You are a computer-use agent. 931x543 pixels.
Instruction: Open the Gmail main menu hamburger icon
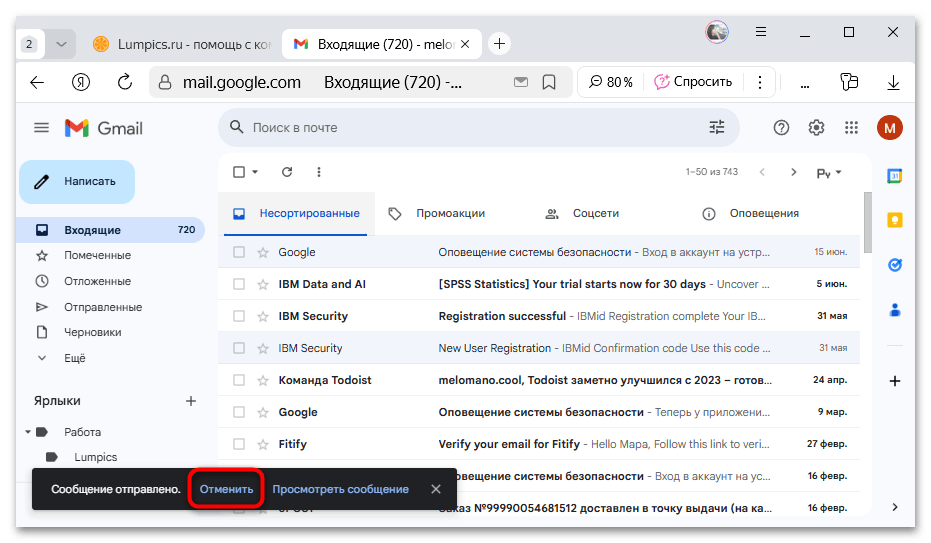point(41,128)
